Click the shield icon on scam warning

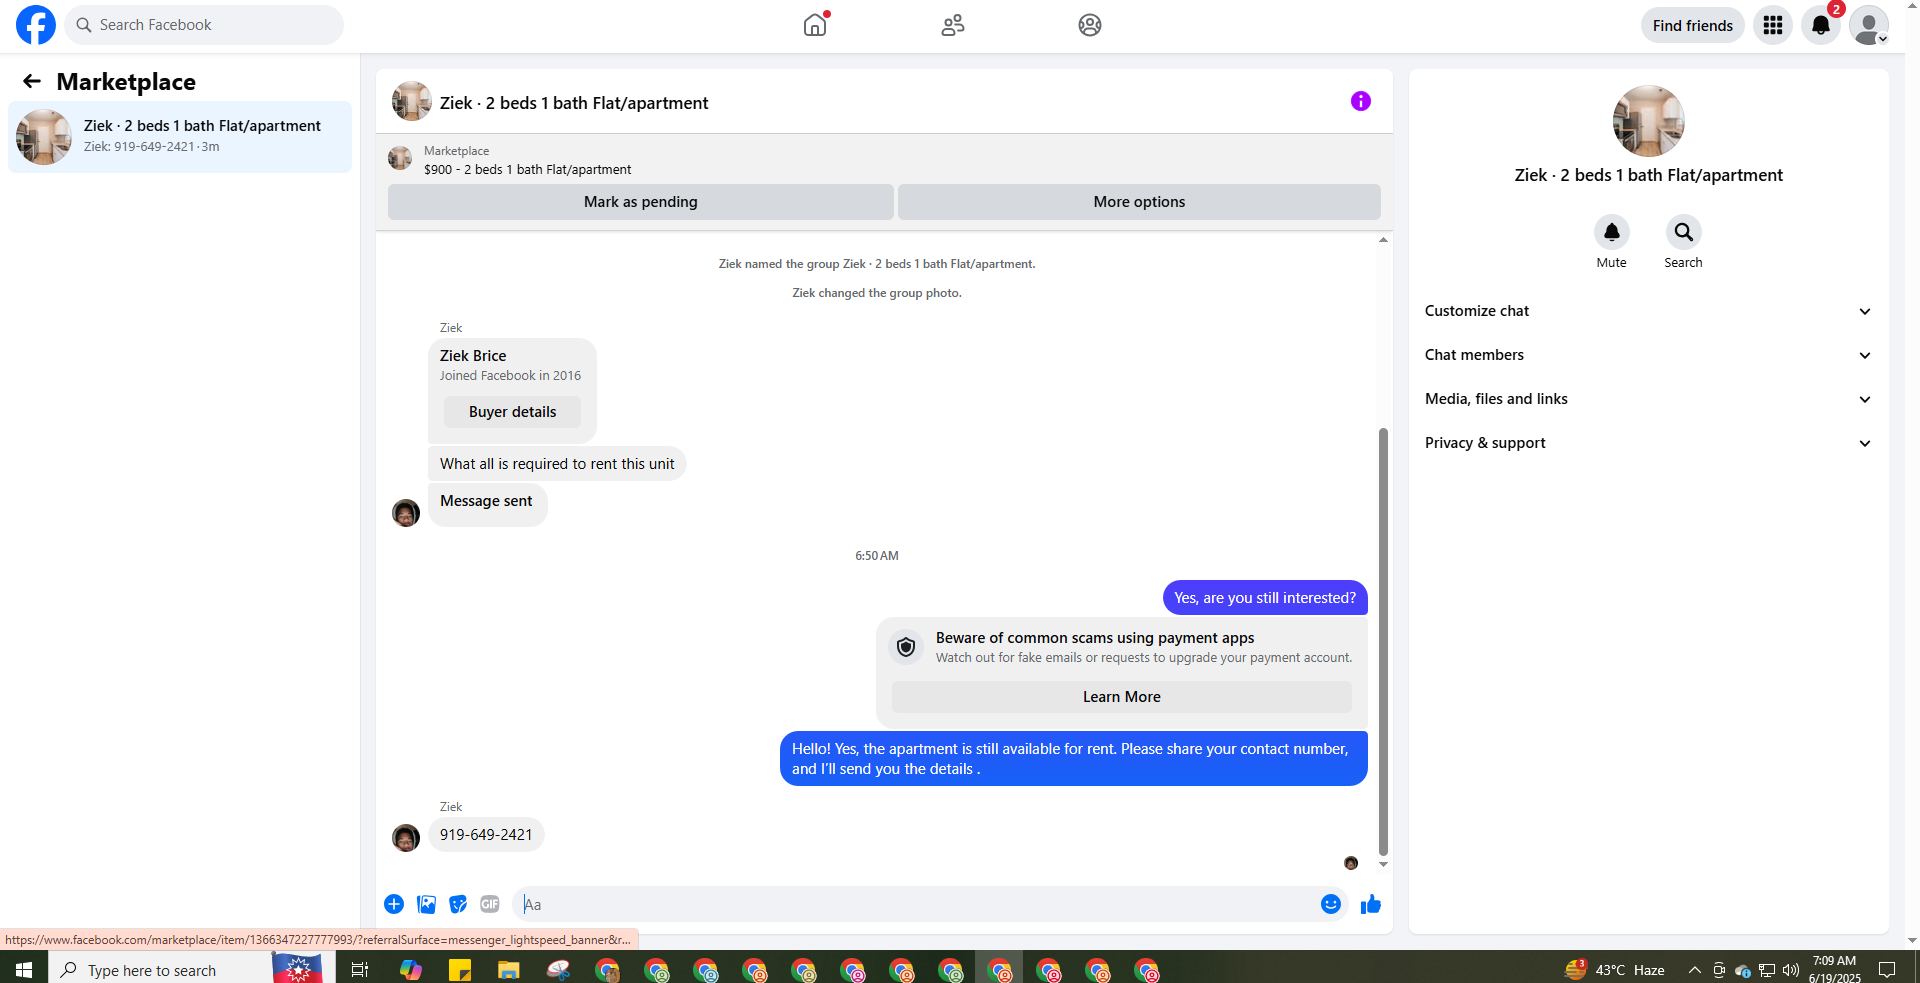click(x=906, y=647)
